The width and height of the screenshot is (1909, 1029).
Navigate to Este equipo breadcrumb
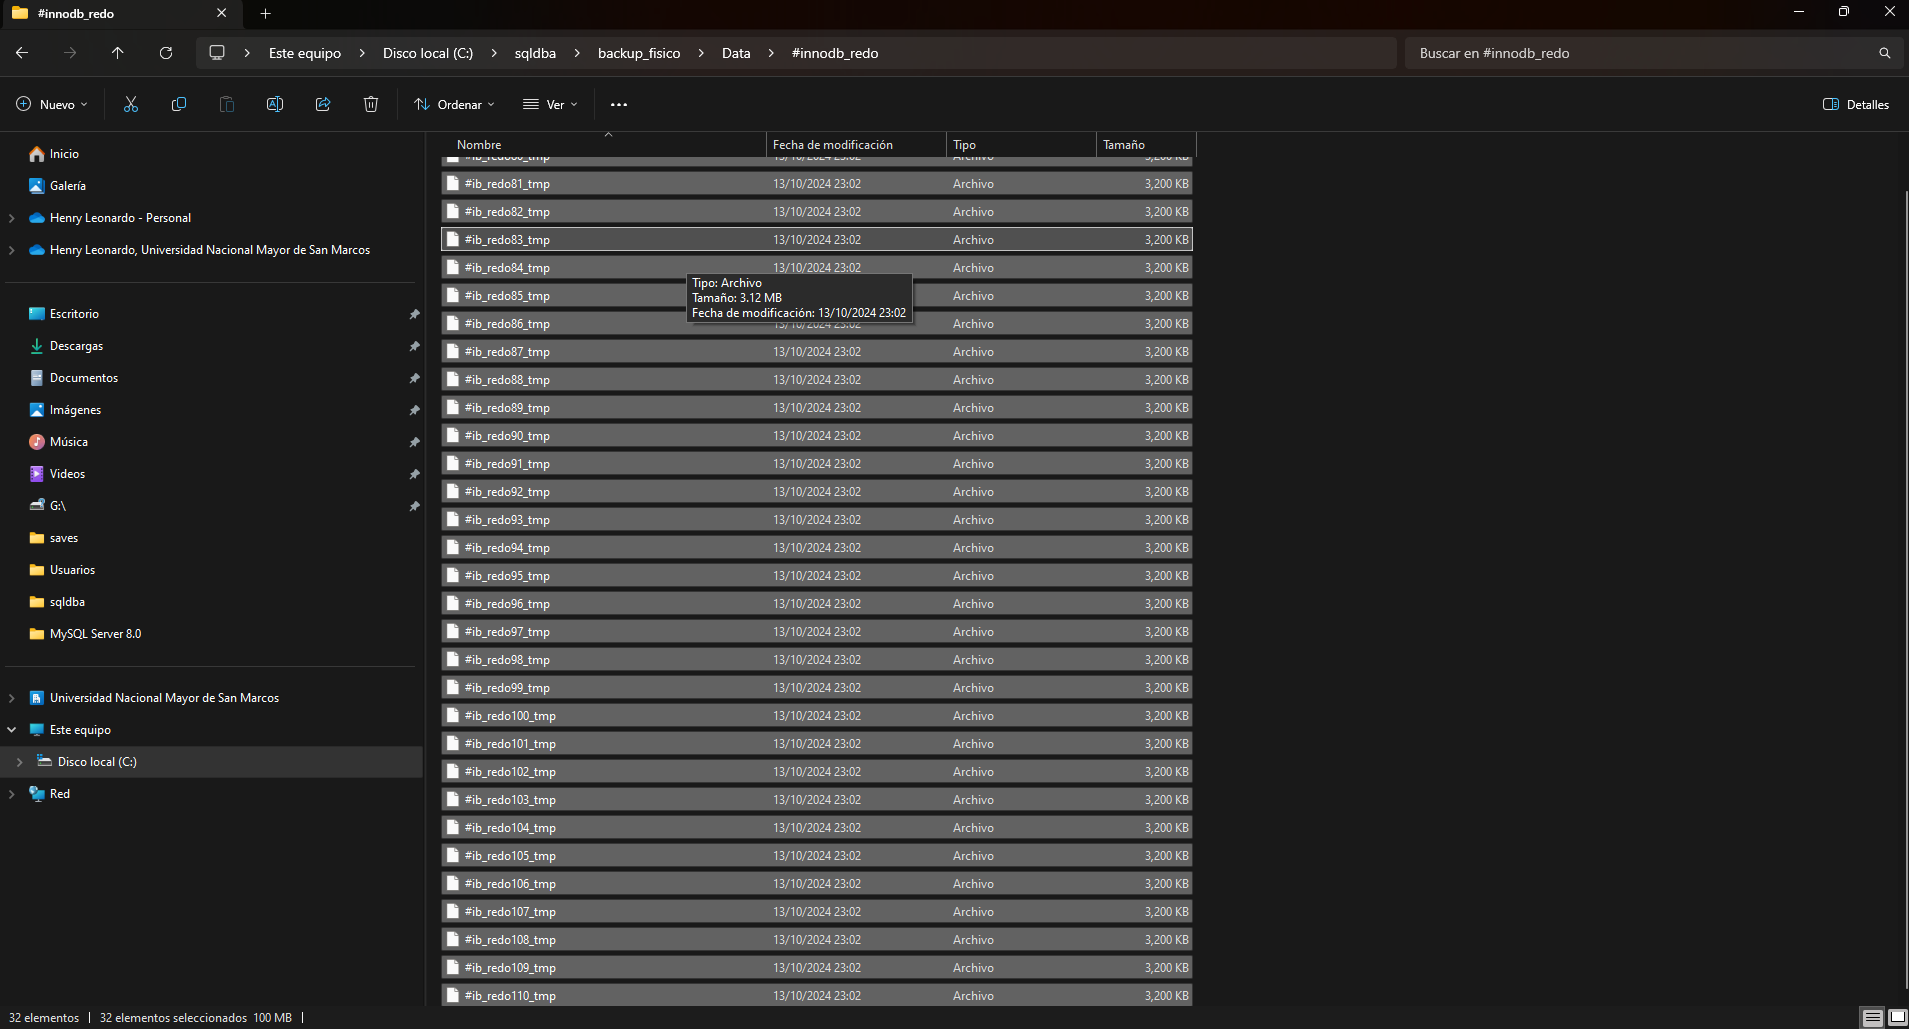(305, 53)
